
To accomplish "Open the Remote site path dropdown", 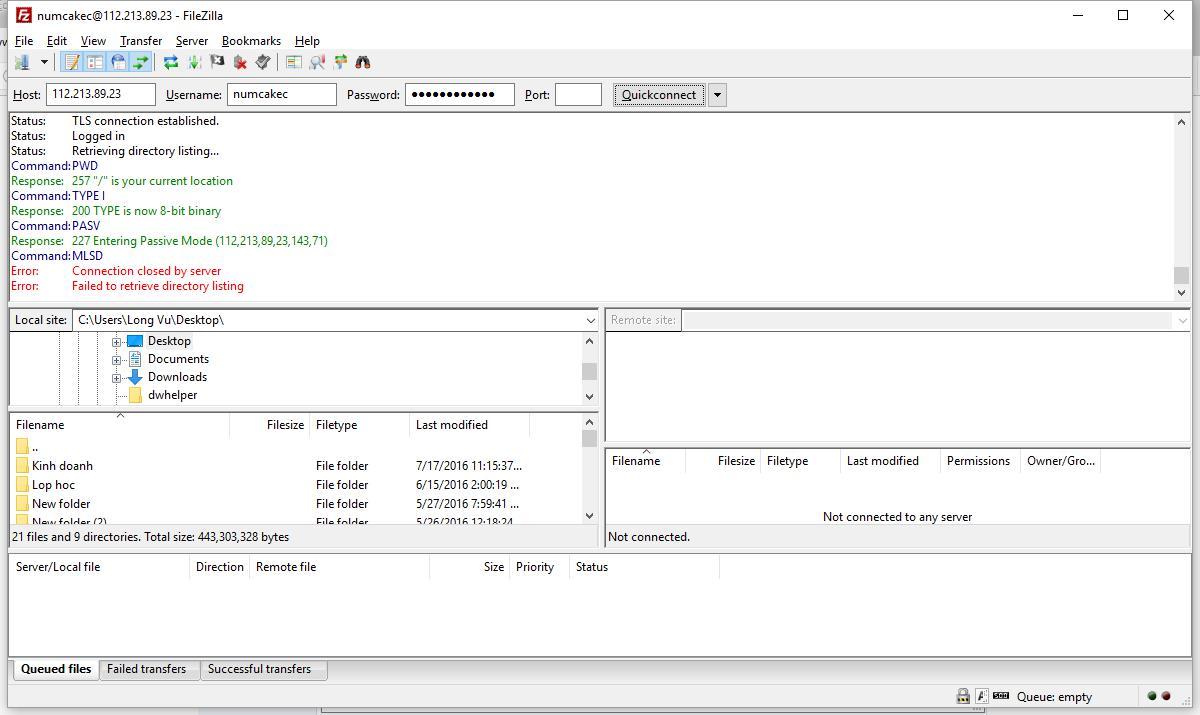I will point(1182,320).
